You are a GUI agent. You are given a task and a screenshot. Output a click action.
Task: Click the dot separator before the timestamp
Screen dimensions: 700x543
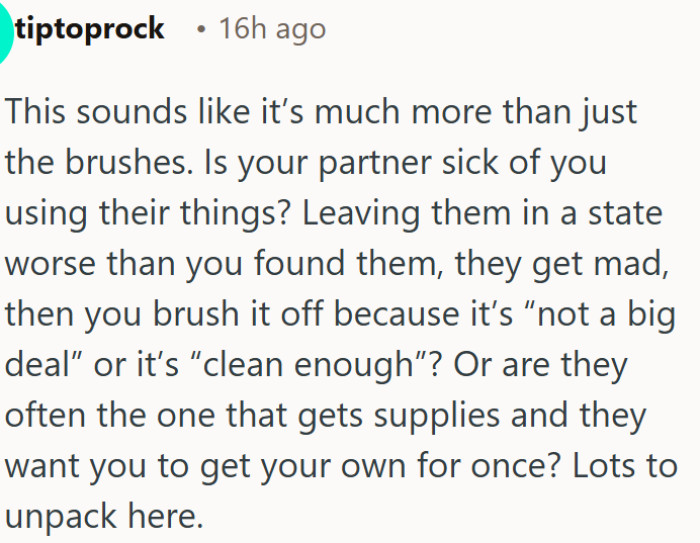(202, 30)
